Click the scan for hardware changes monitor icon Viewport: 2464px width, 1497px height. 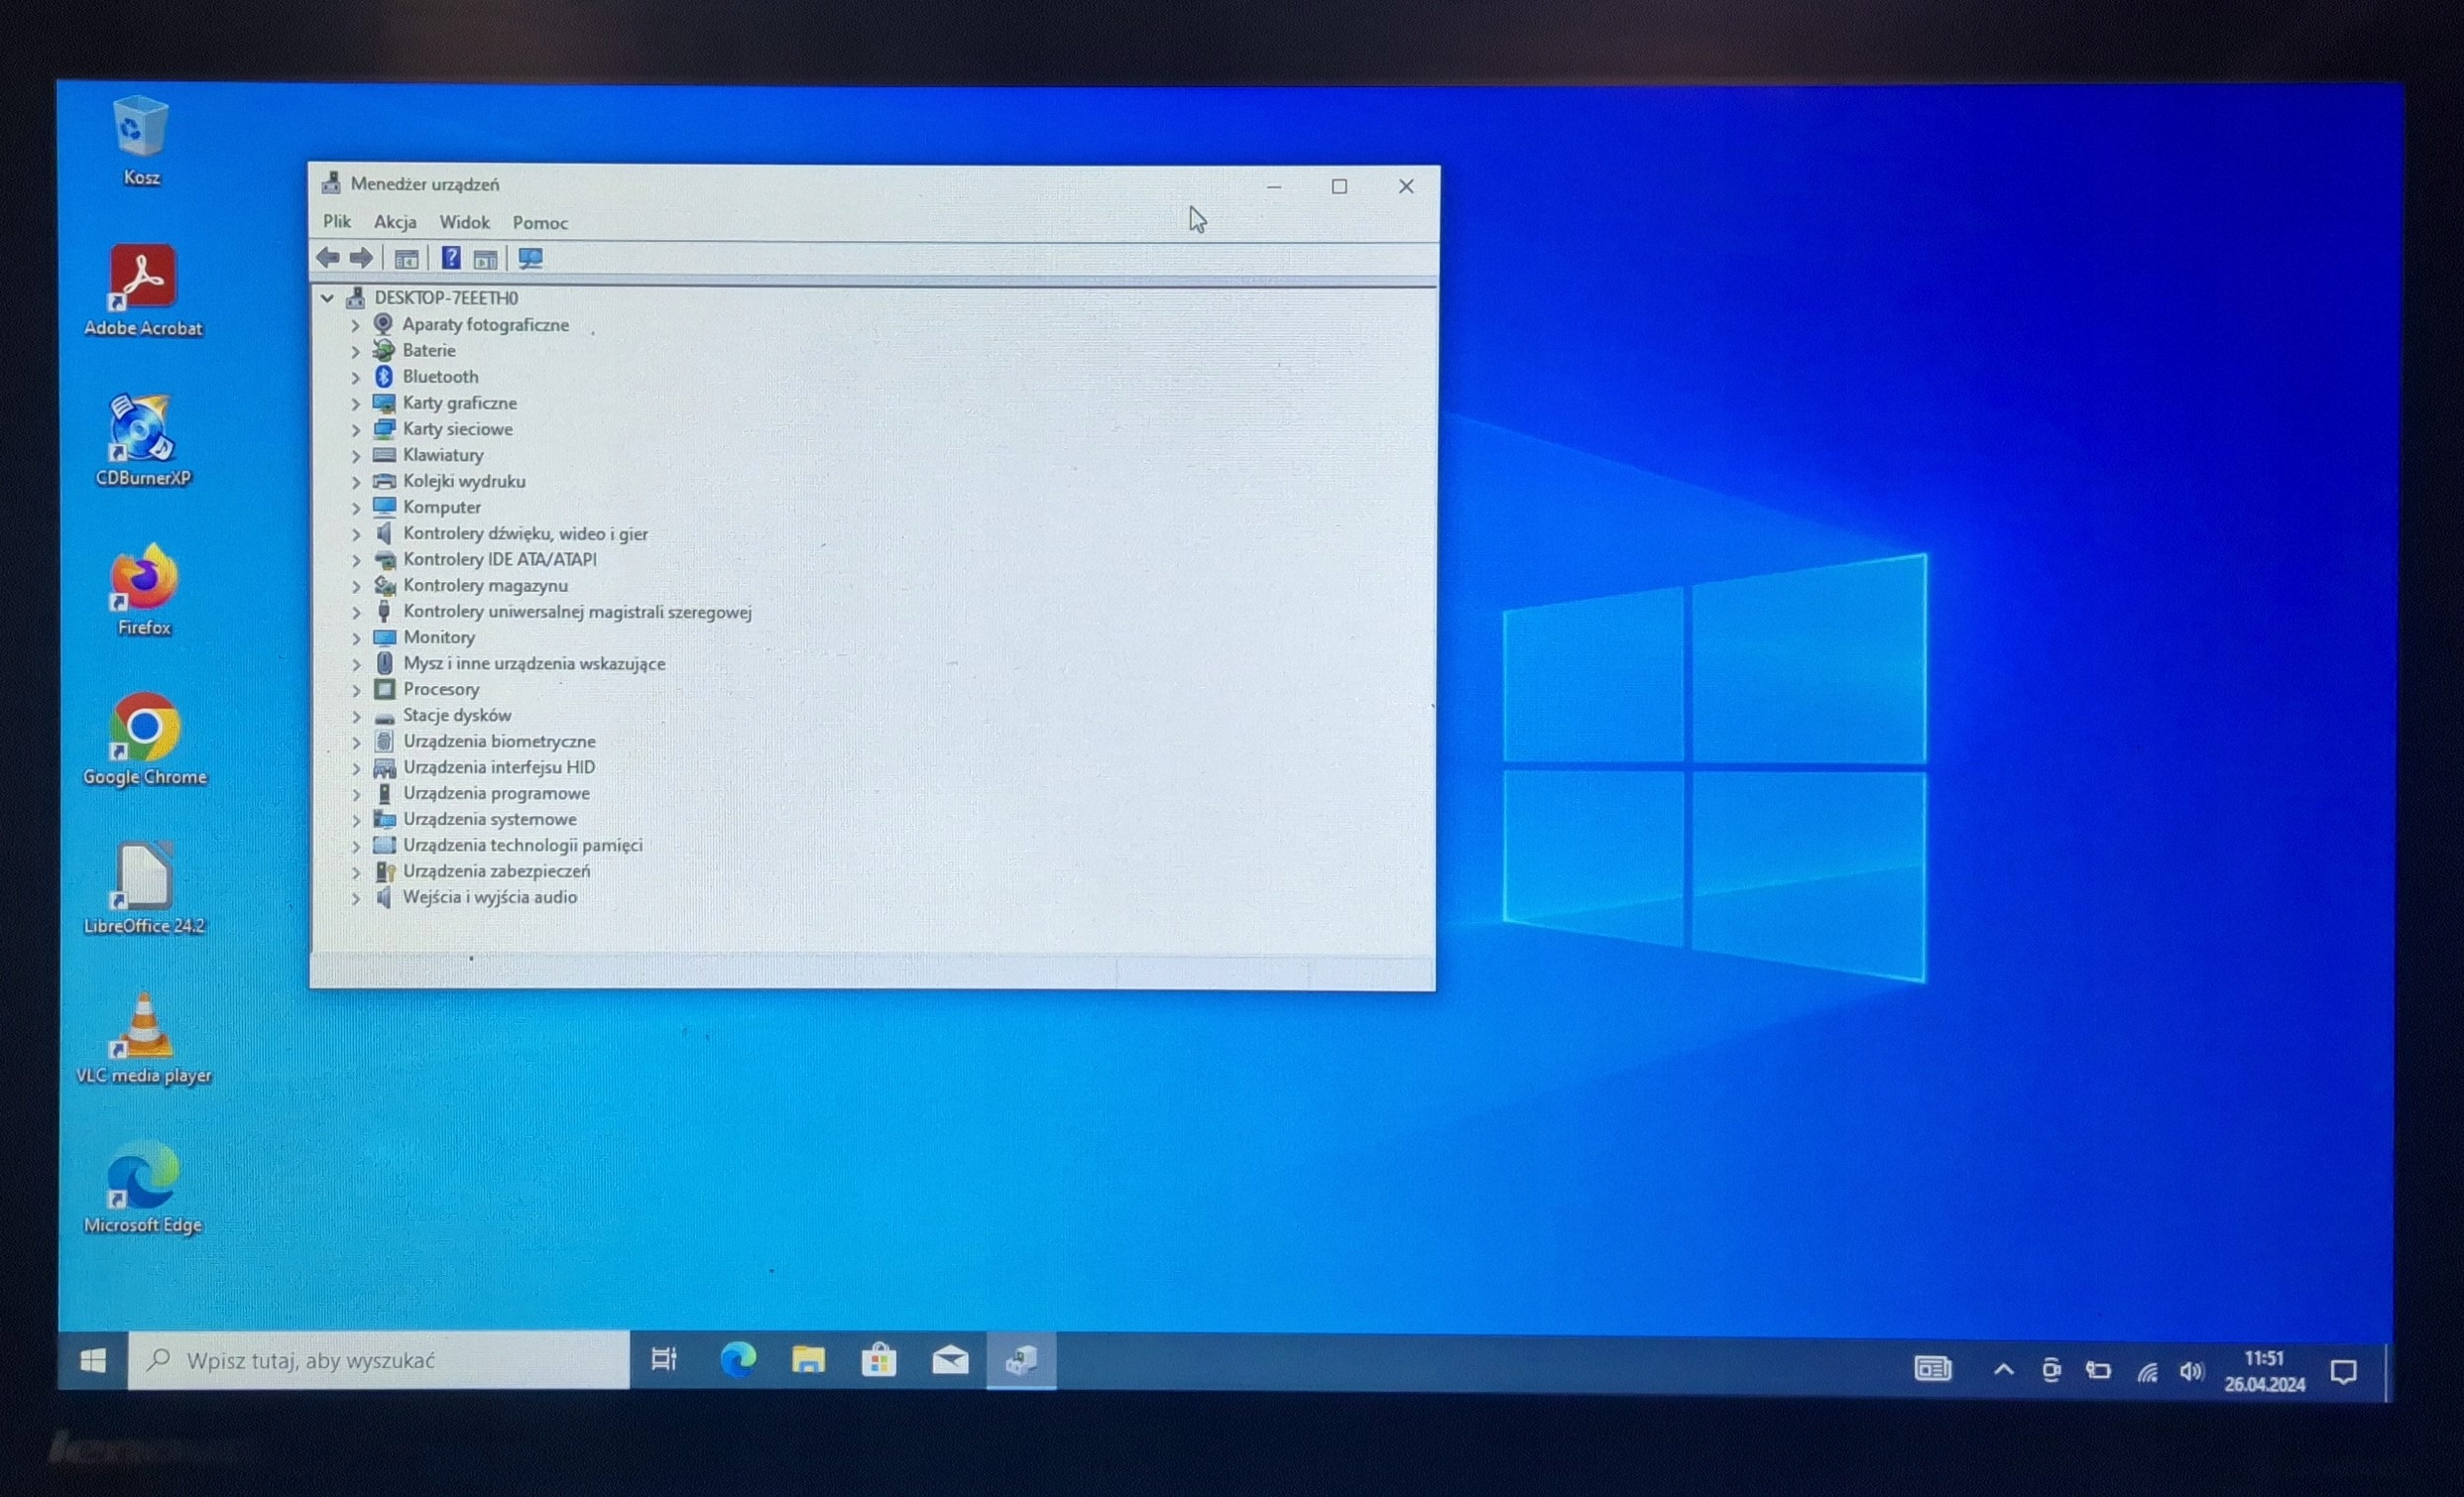point(530,259)
